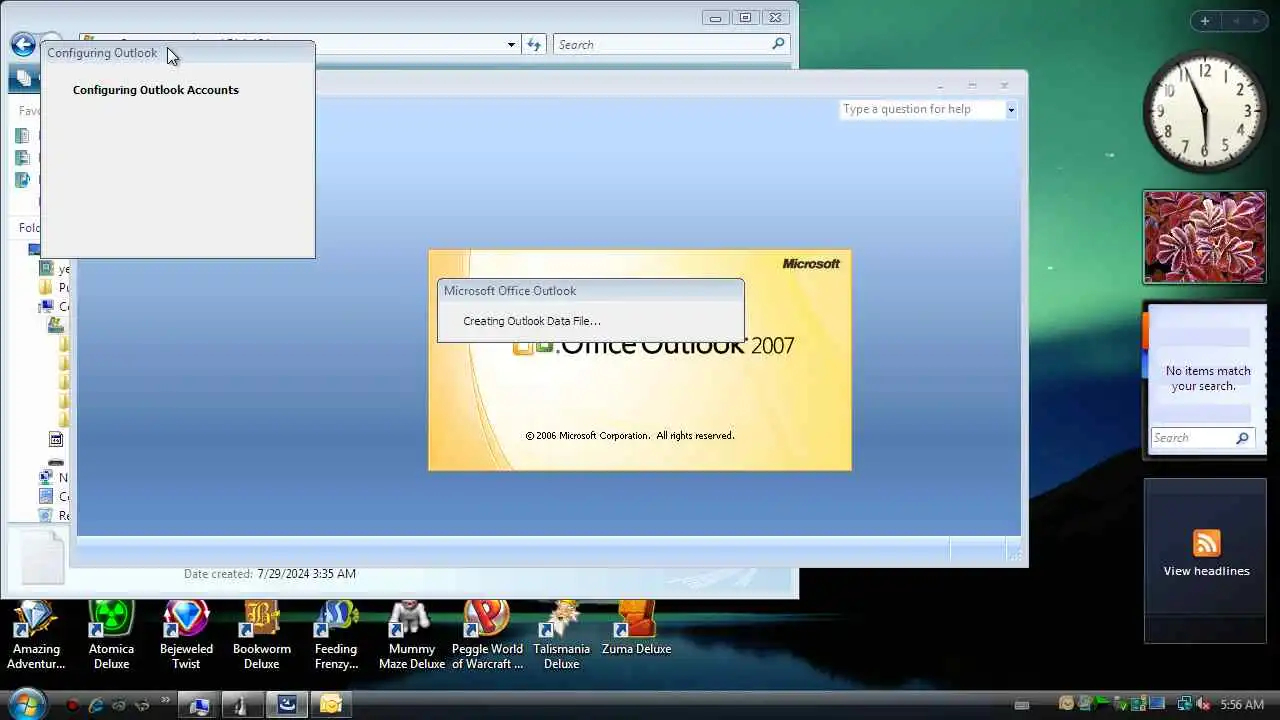Launch Mummy Maze Deluxe shortcut
Image resolution: width=1280 pixels, height=720 pixels.
(411, 635)
